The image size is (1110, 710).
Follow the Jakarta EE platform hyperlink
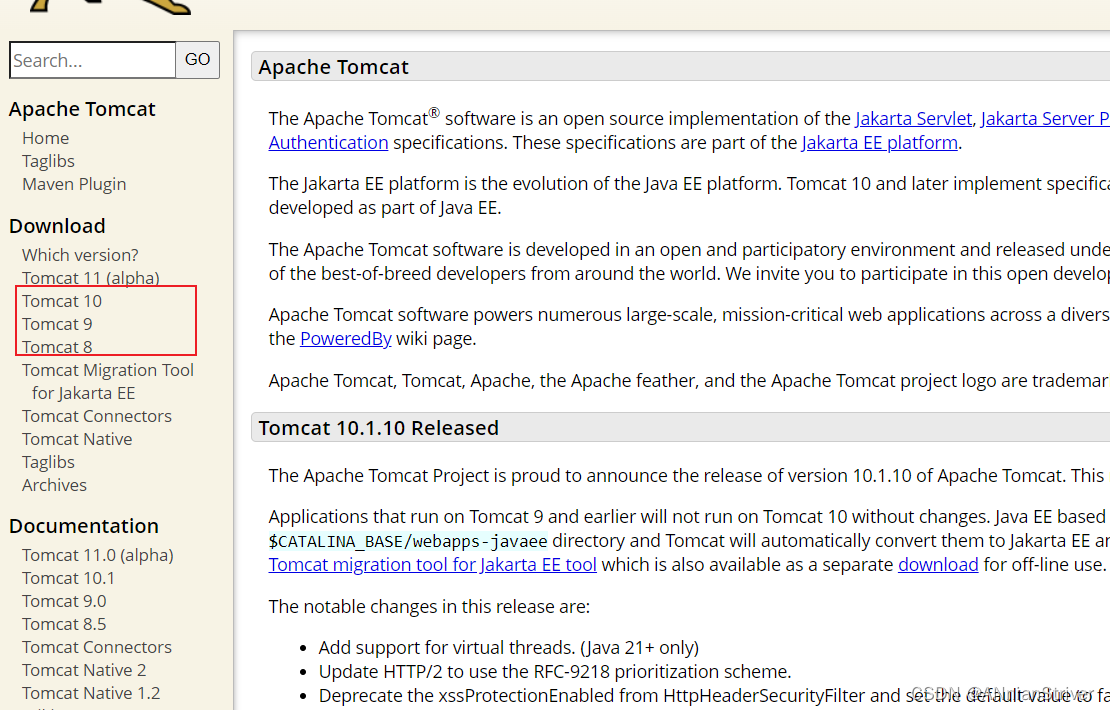coord(879,142)
